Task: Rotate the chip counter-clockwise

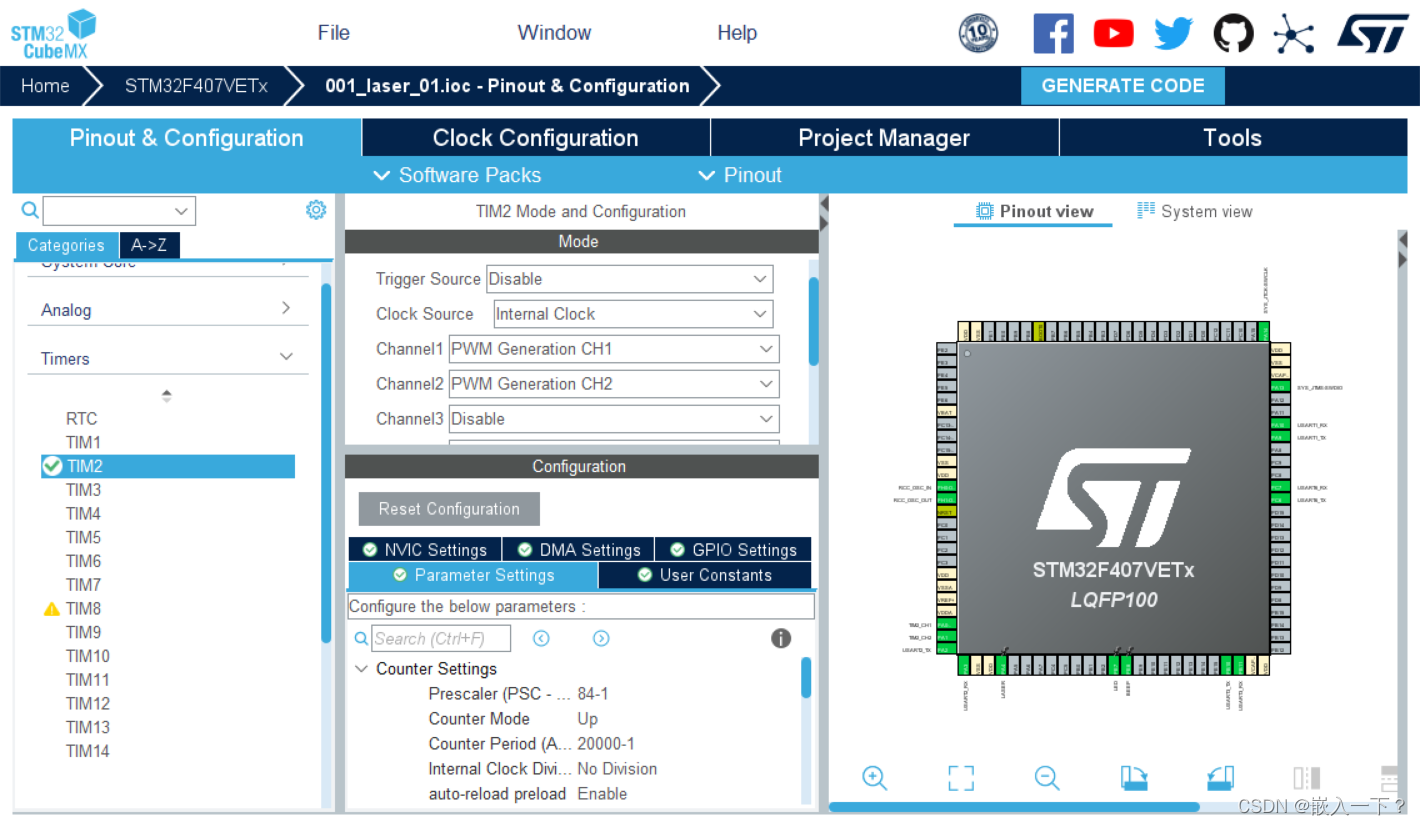Action: (x=1221, y=778)
